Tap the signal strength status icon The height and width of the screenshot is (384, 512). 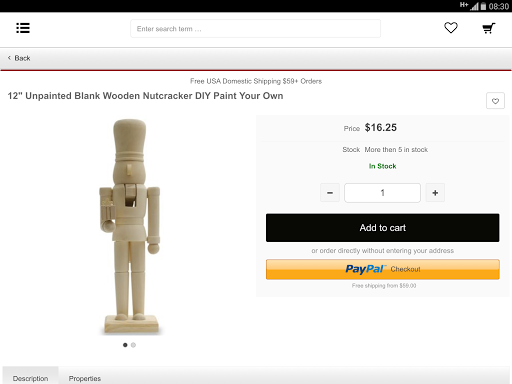(x=474, y=6)
